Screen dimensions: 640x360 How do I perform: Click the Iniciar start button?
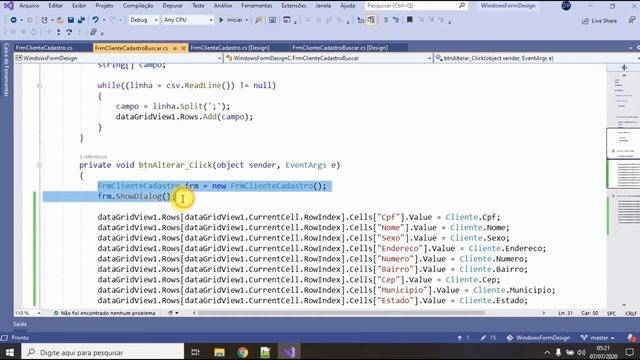pos(231,20)
